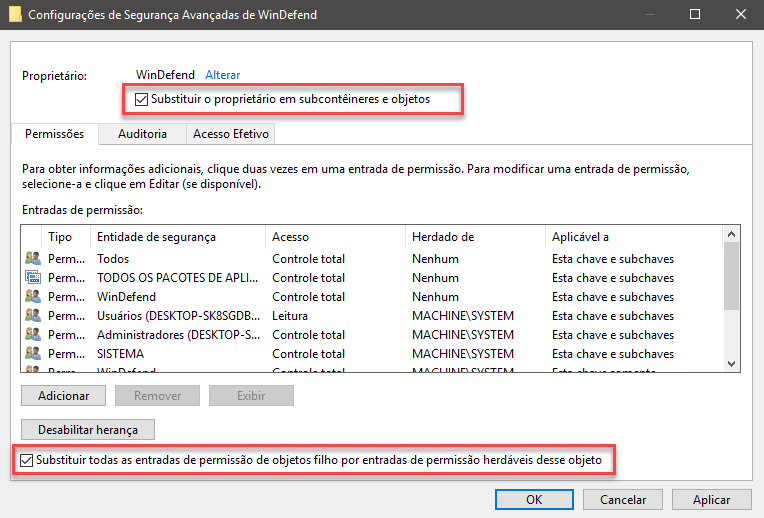Switch to the Auditoria tab
Image resolution: width=764 pixels, height=518 pixels.
click(142, 134)
